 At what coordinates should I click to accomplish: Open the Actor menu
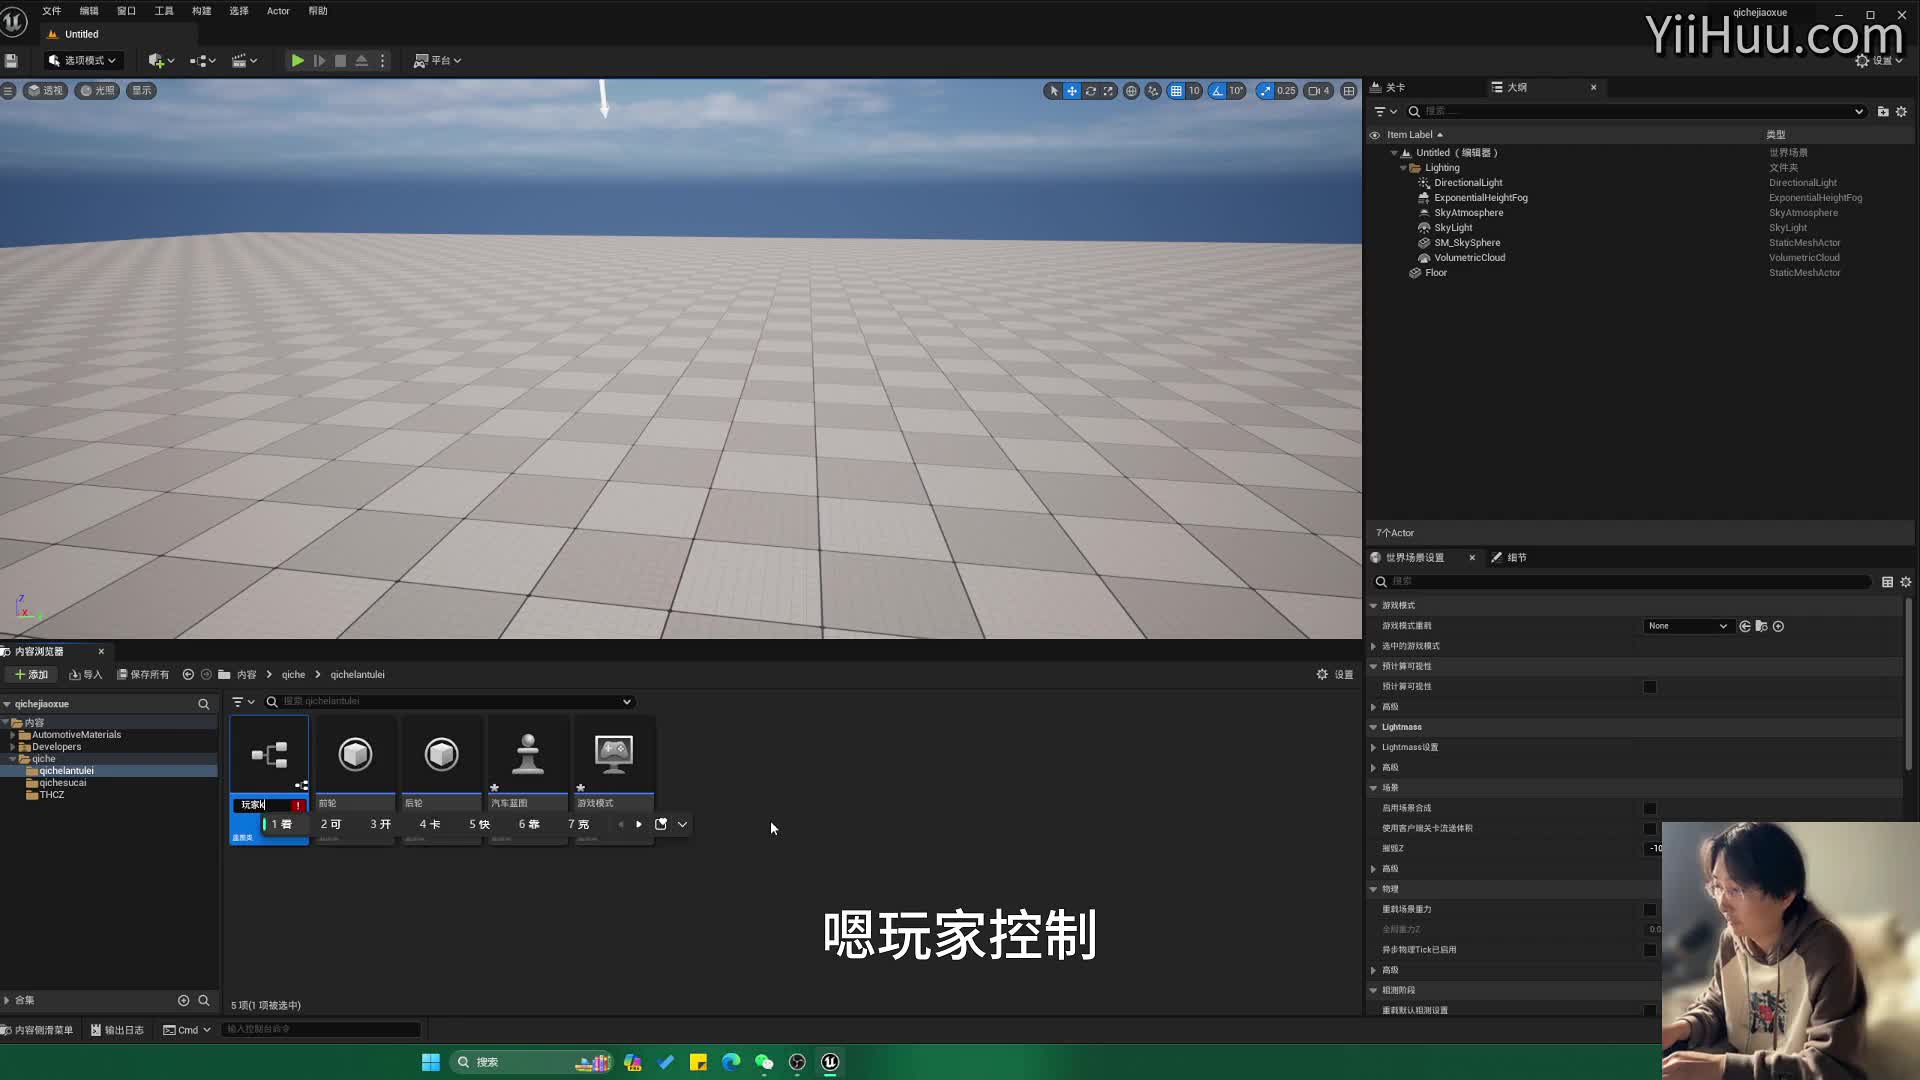pyautogui.click(x=278, y=11)
